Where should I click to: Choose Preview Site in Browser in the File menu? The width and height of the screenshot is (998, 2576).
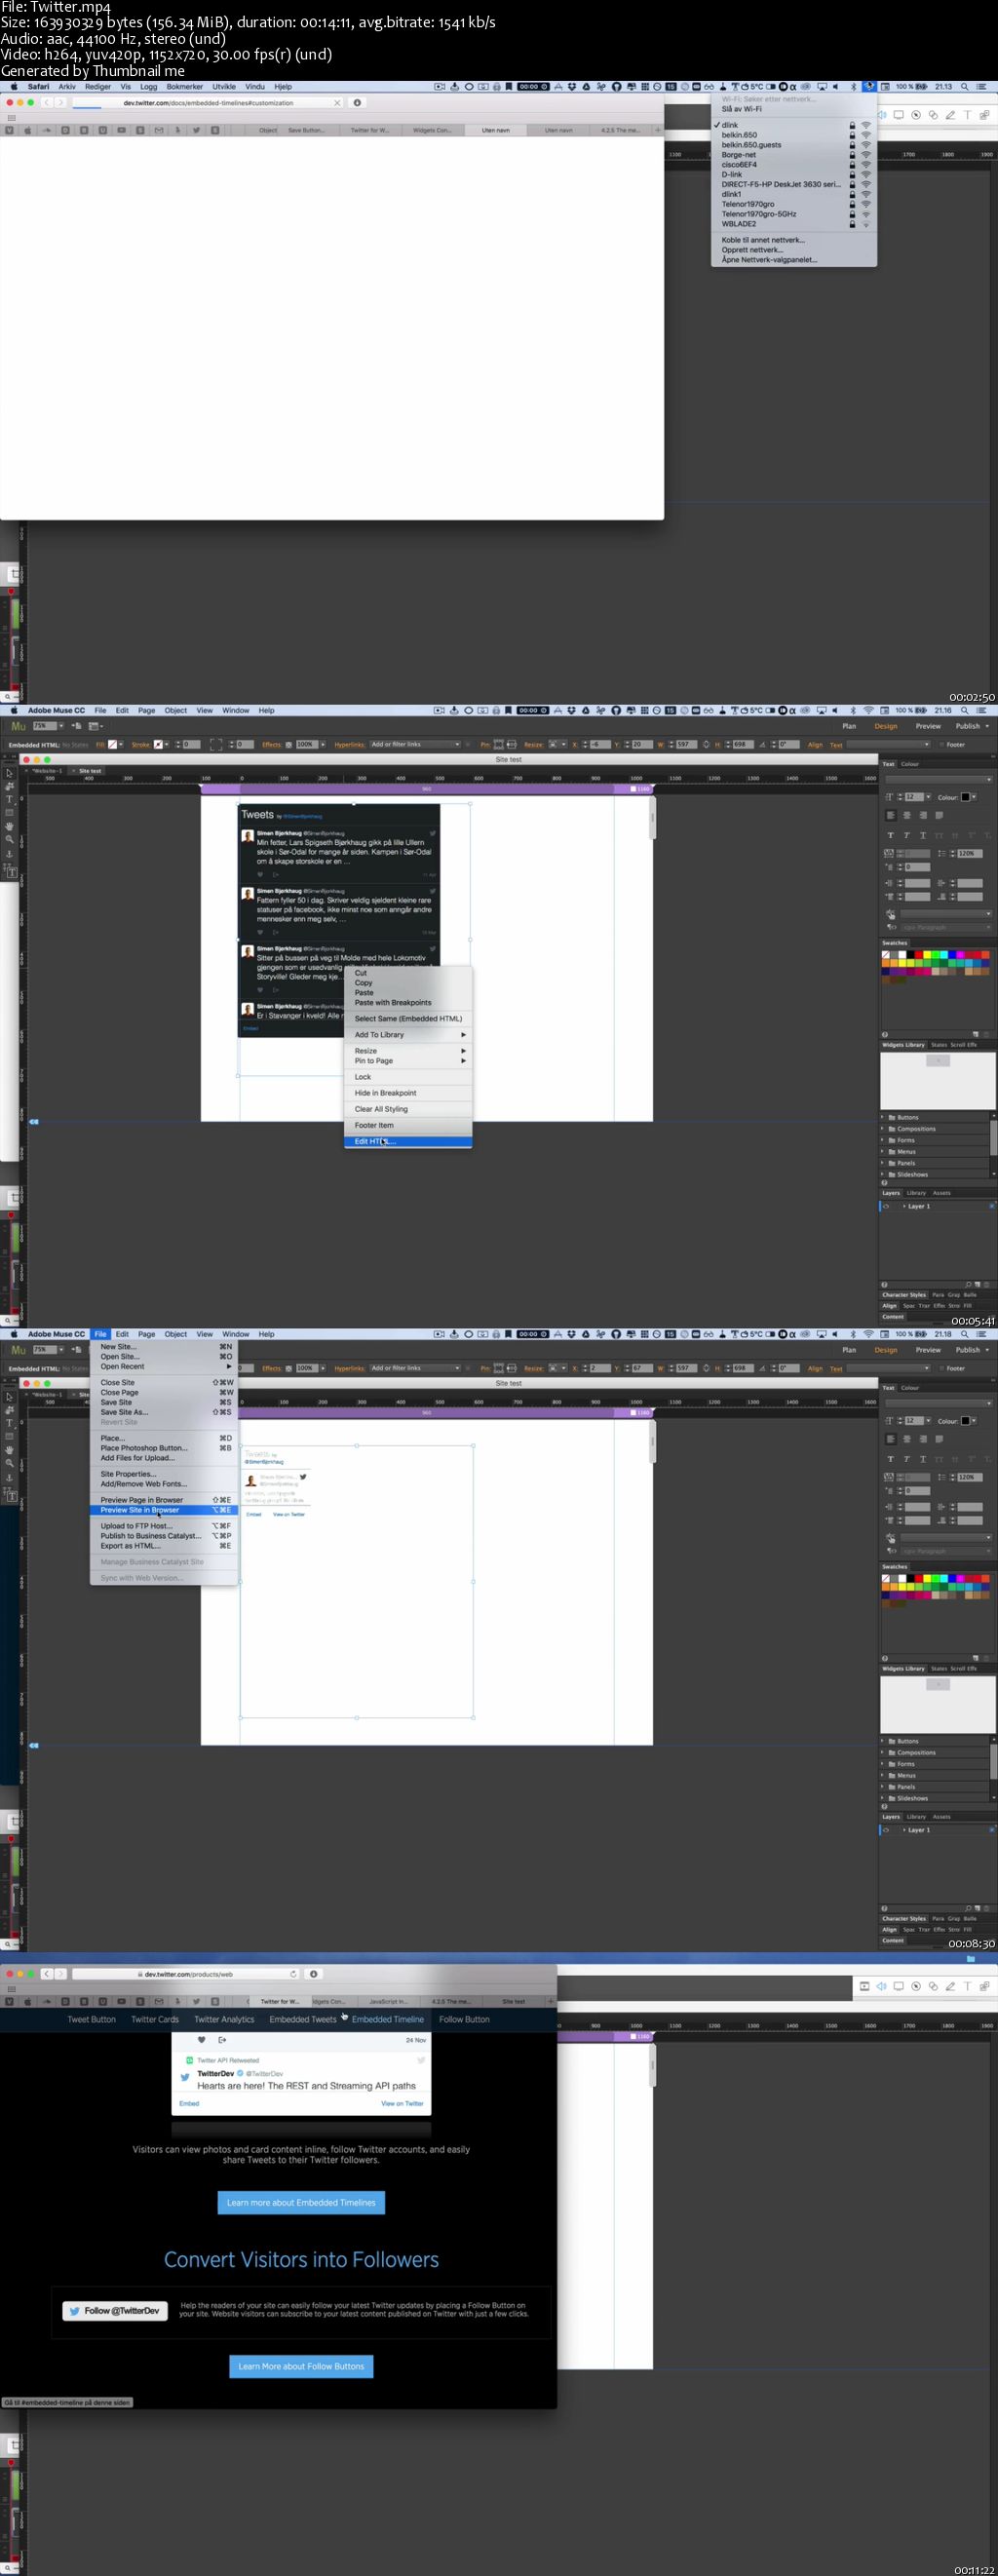[x=165, y=1510]
